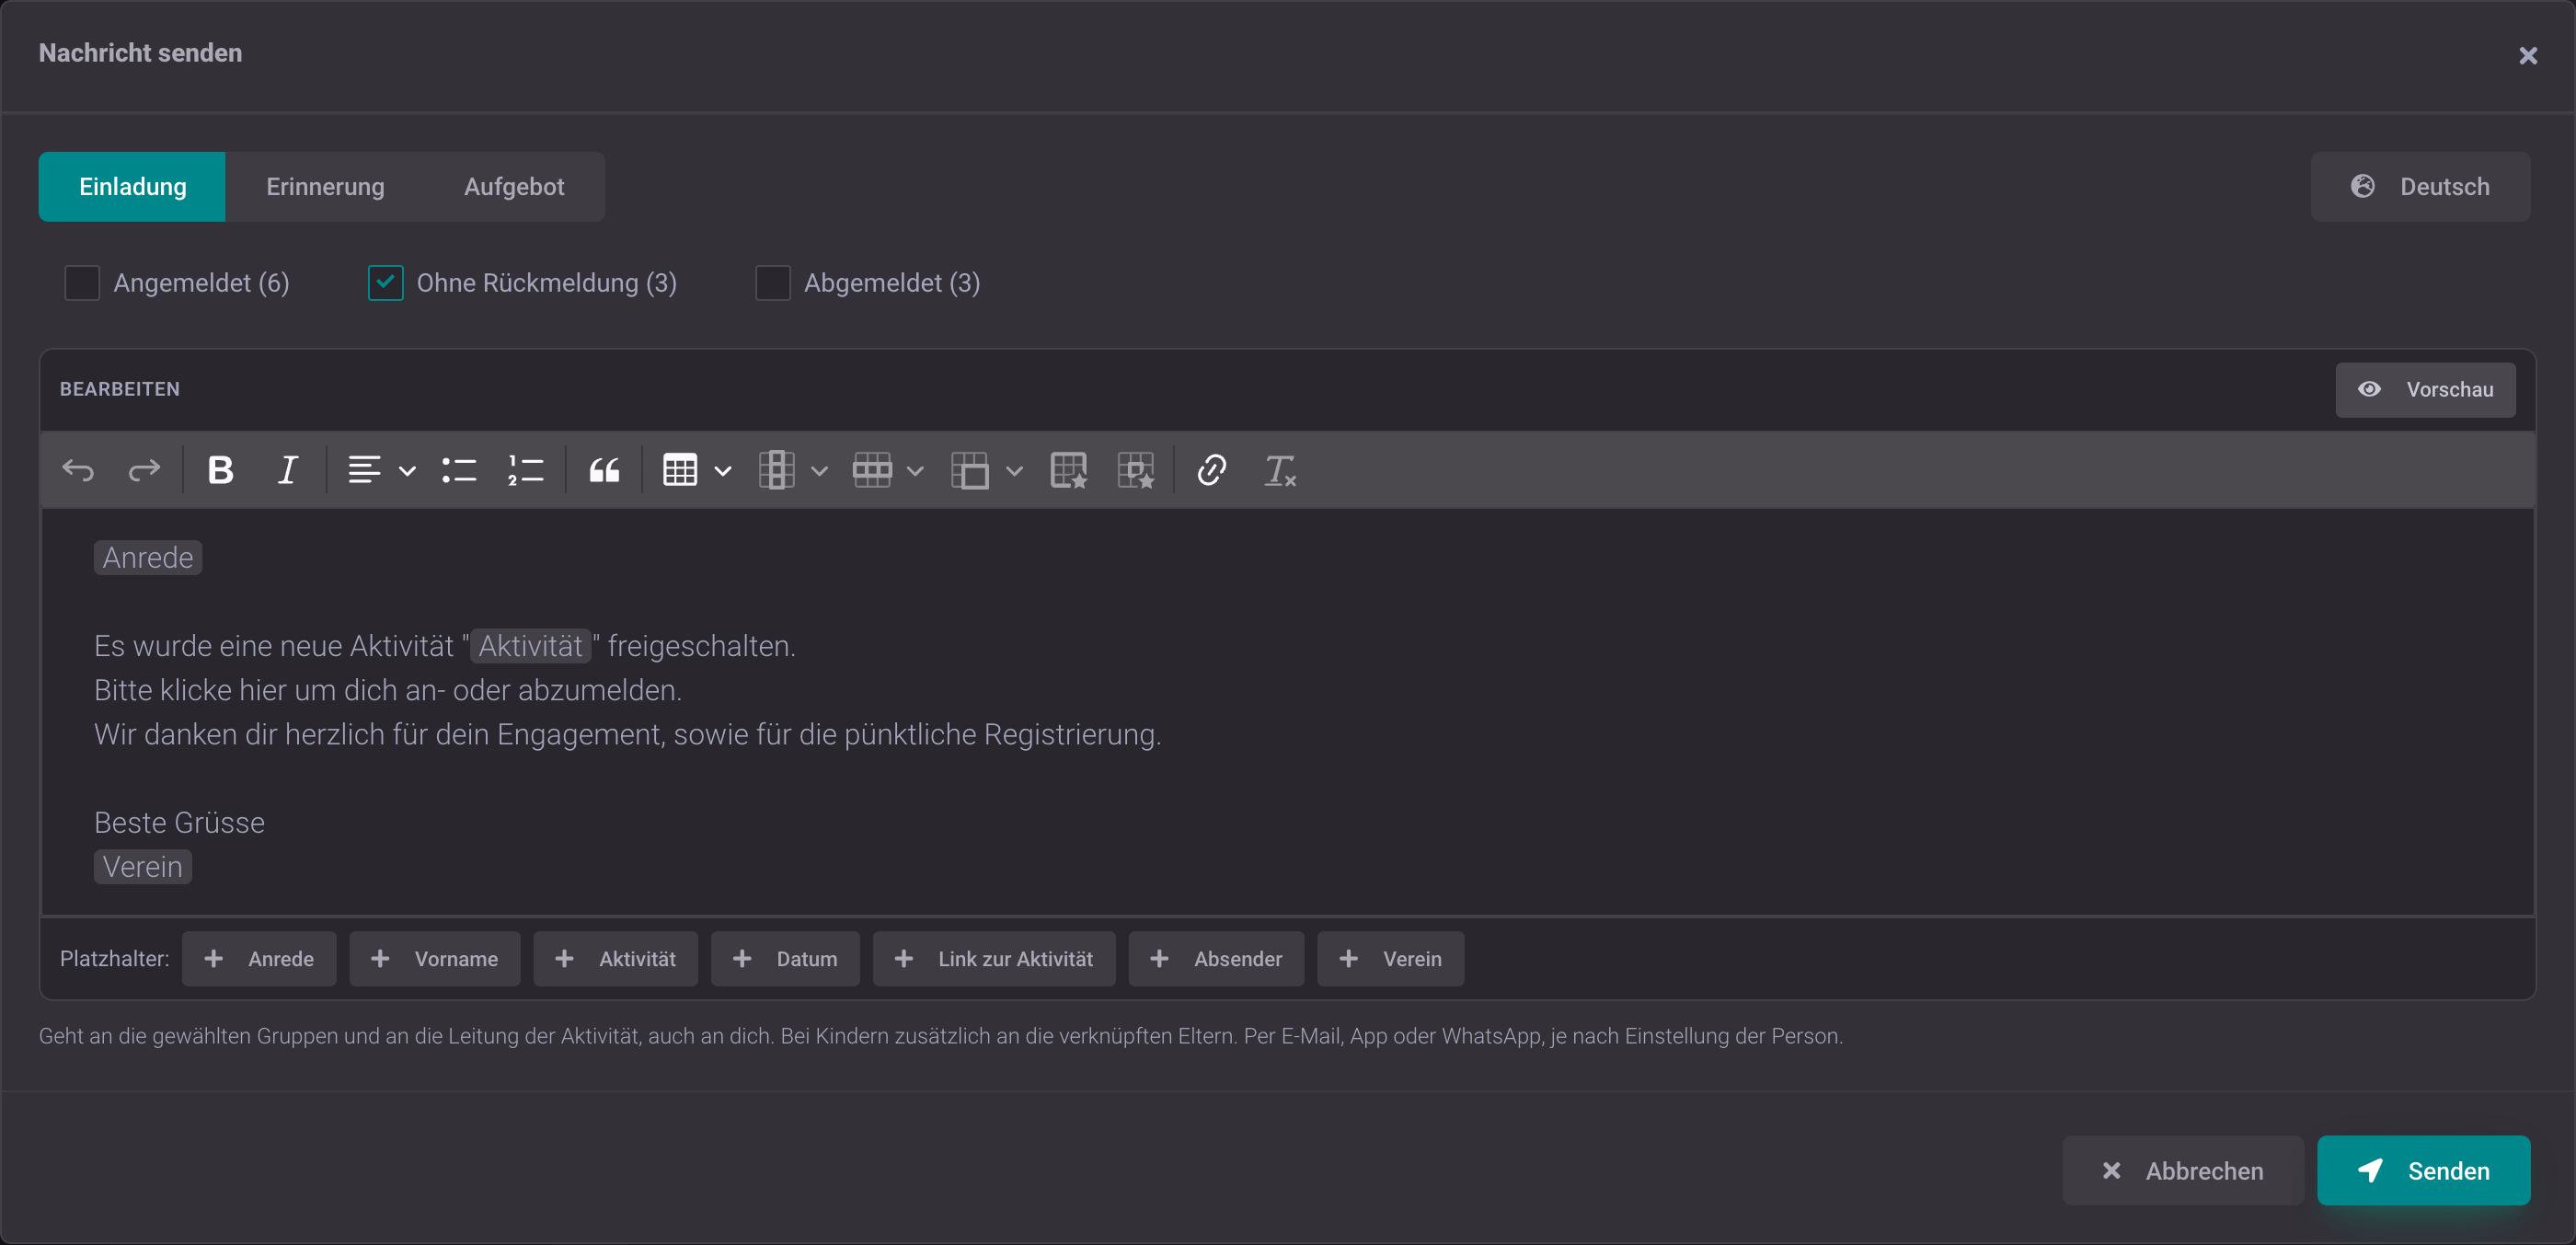Check the Abgemeldet (3) checkbox
This screenshot has width=2576, height=1245.
pos(773,283)
